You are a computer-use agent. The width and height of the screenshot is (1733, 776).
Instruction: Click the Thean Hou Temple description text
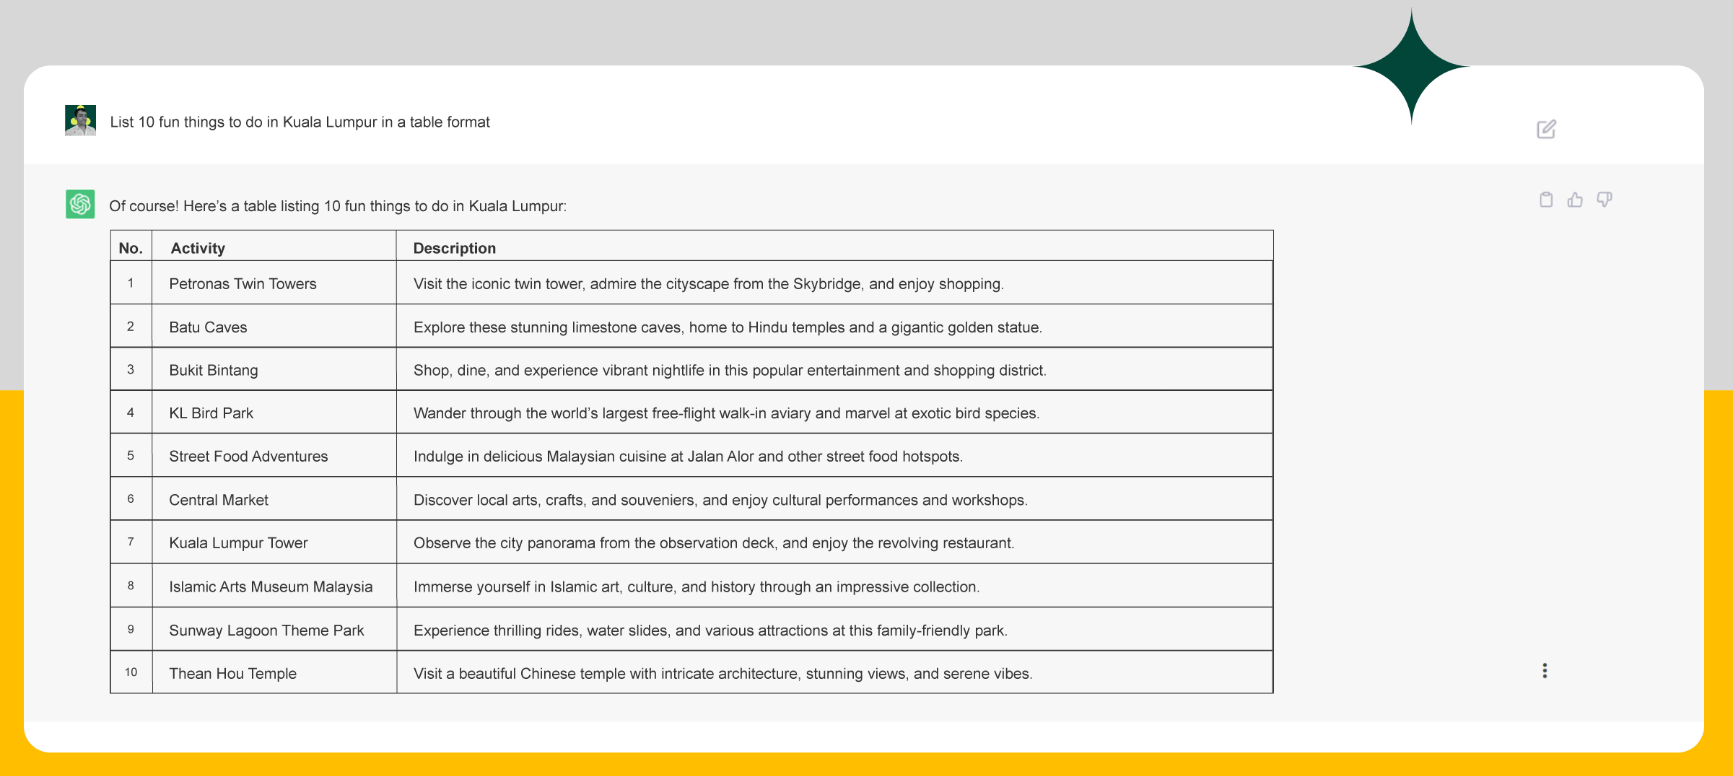(x=722, y=674)
